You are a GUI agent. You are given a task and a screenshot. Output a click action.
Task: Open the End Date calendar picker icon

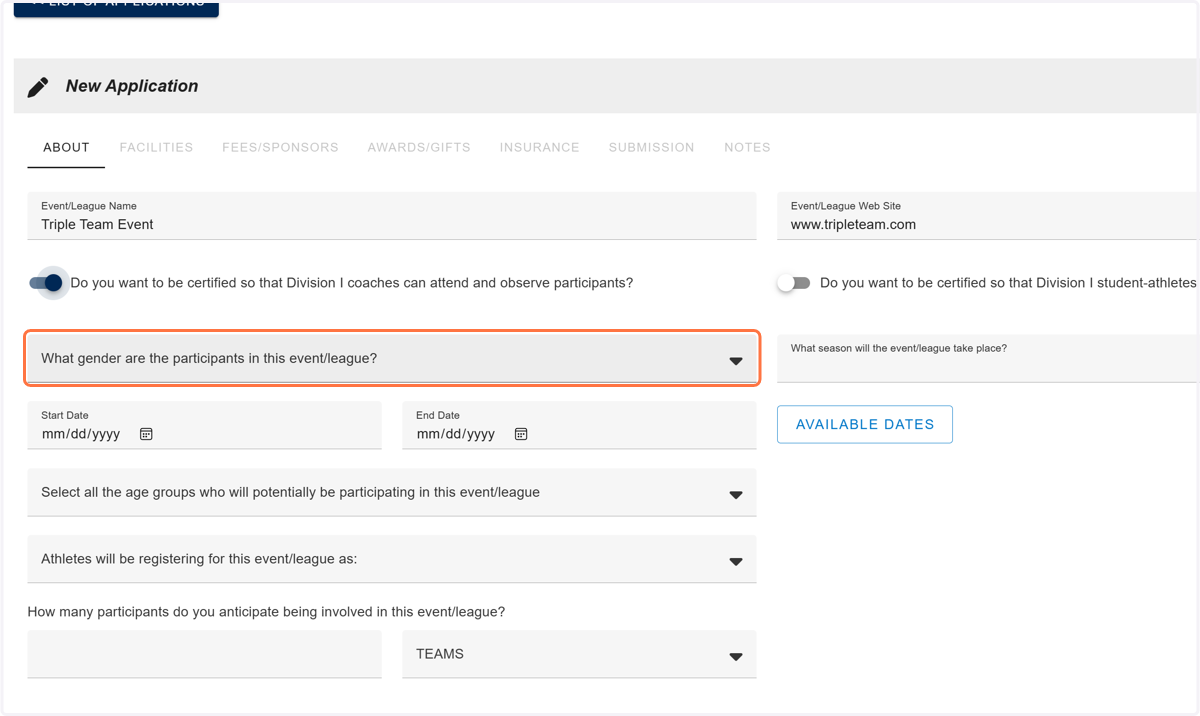(521, 434)
